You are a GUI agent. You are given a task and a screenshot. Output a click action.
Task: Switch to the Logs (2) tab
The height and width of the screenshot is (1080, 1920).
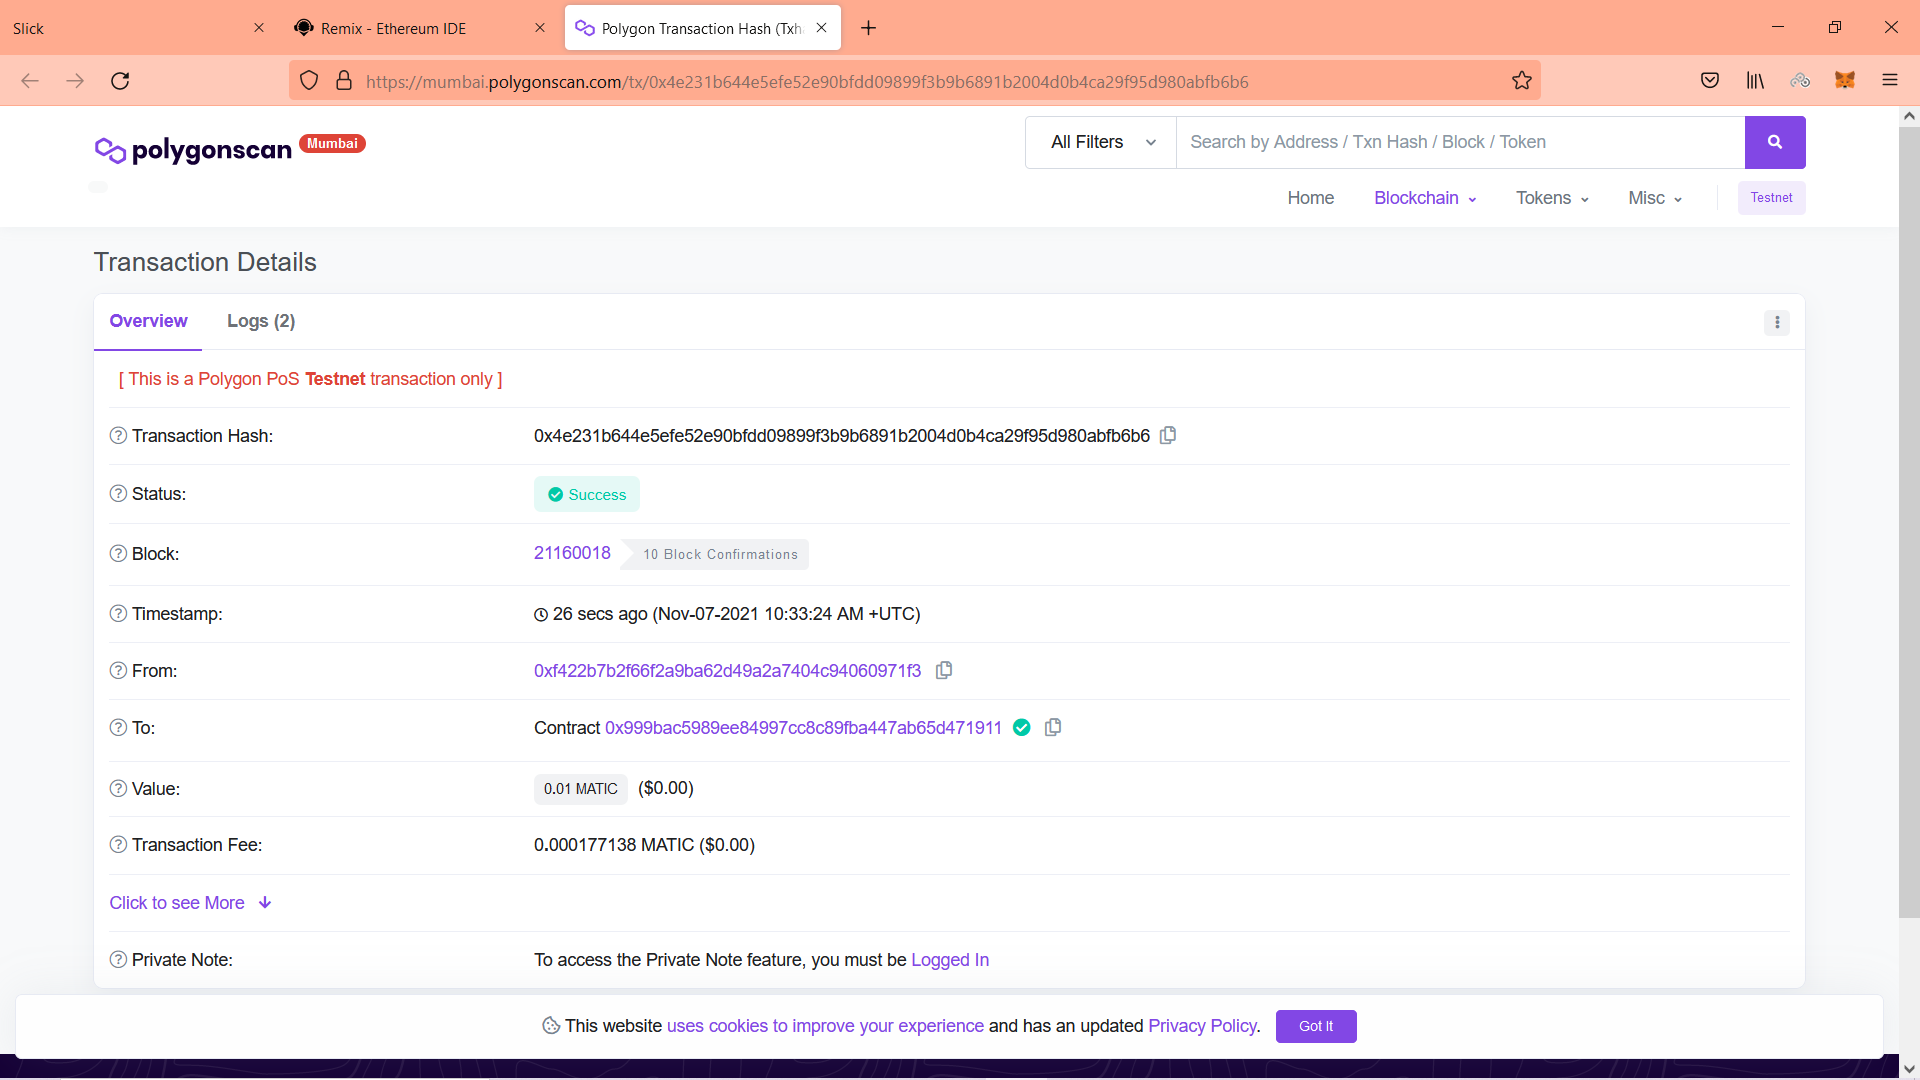(x=260, y=321)
